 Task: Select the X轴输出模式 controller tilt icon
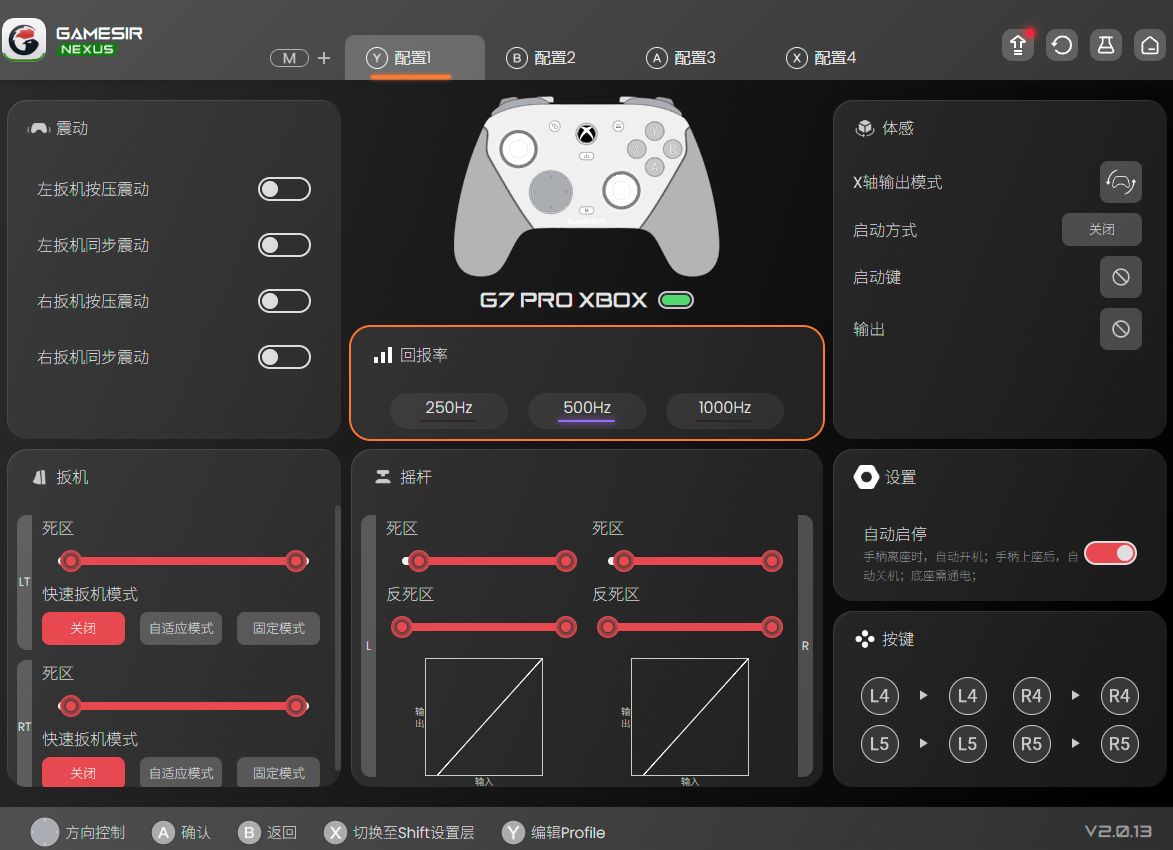pyautogui.click(x=1121, y=182)
